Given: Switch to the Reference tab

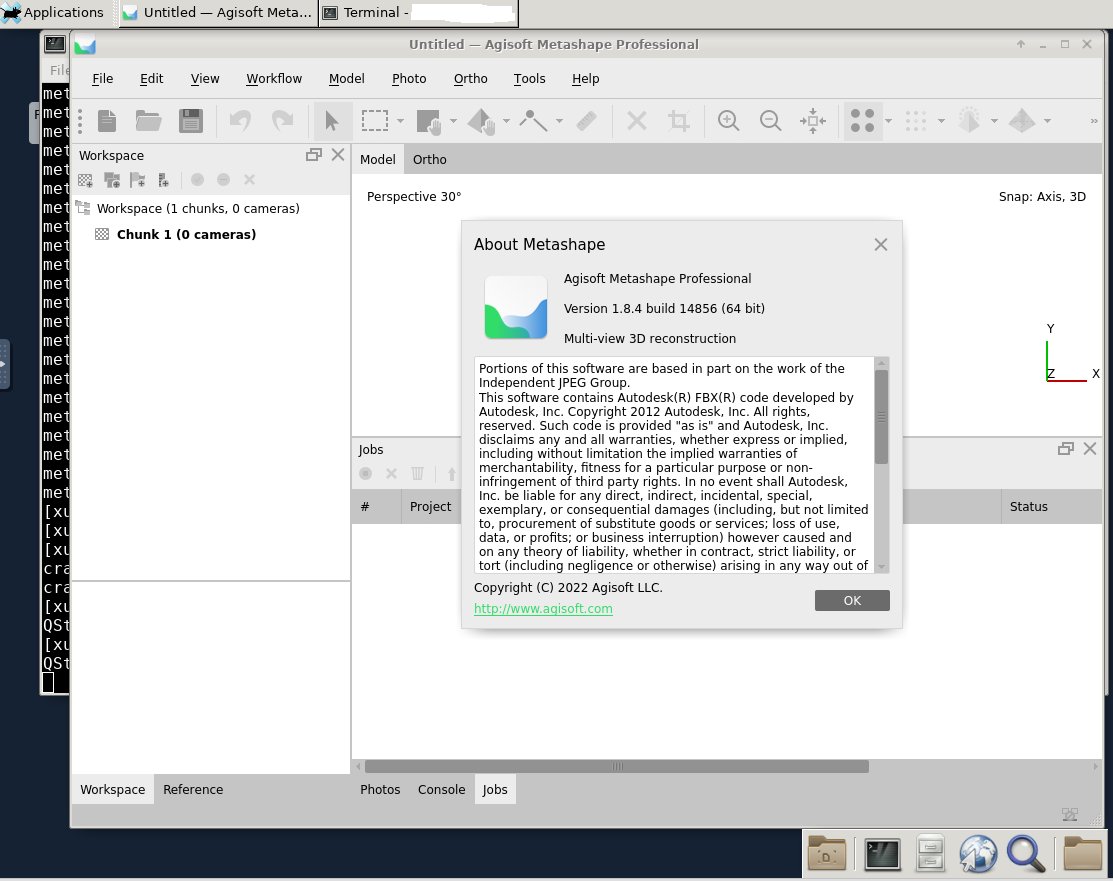Looking at the screenshot, I should [x=193, y=789].
